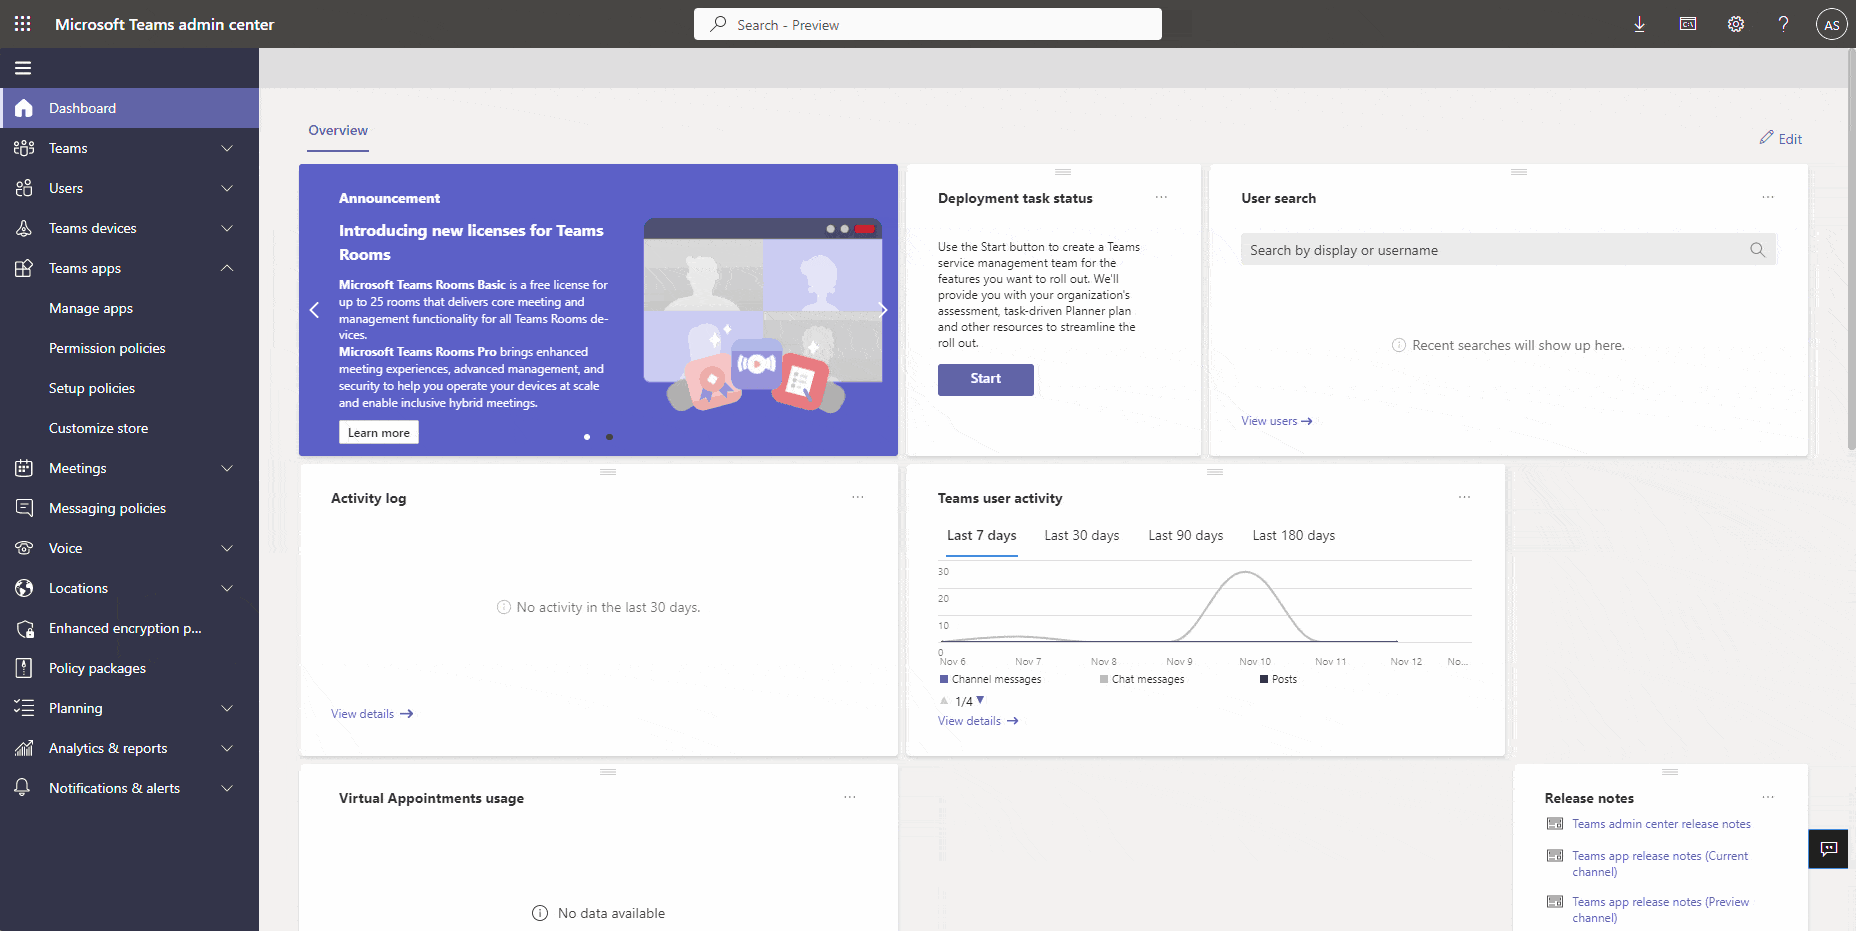1856x931 pixels.
Task: Expand the Locations chevron
Action: tap(227, 588)
